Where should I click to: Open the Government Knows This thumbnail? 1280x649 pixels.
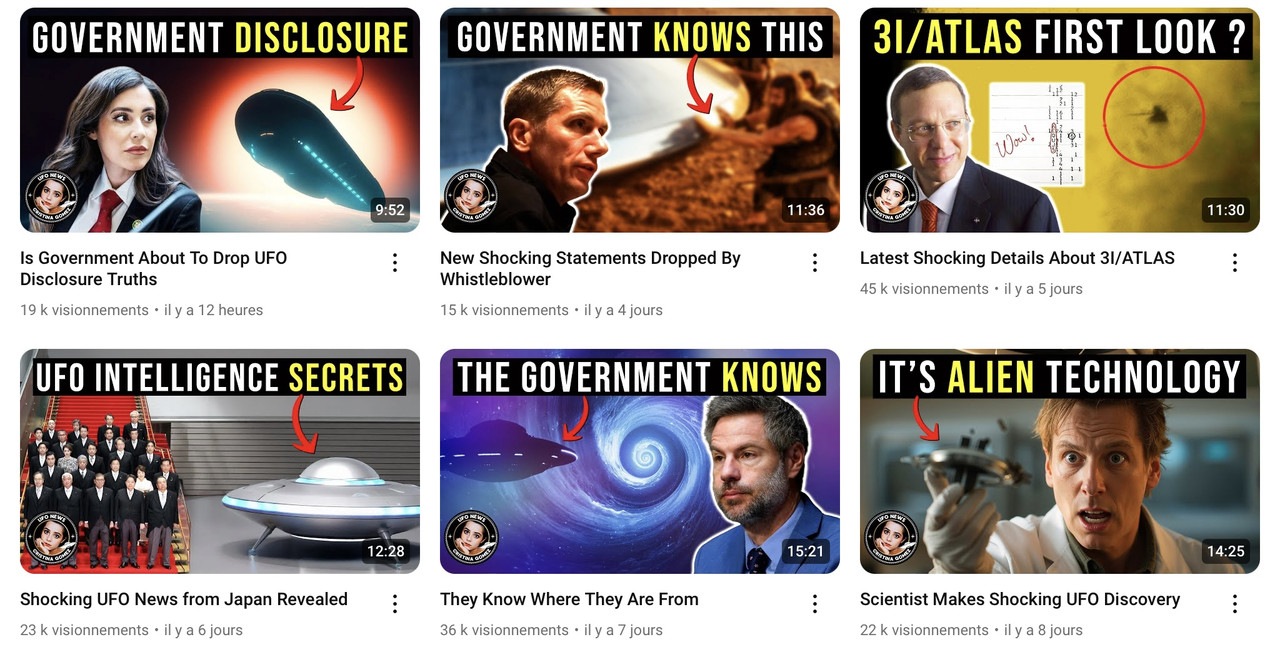640,120
